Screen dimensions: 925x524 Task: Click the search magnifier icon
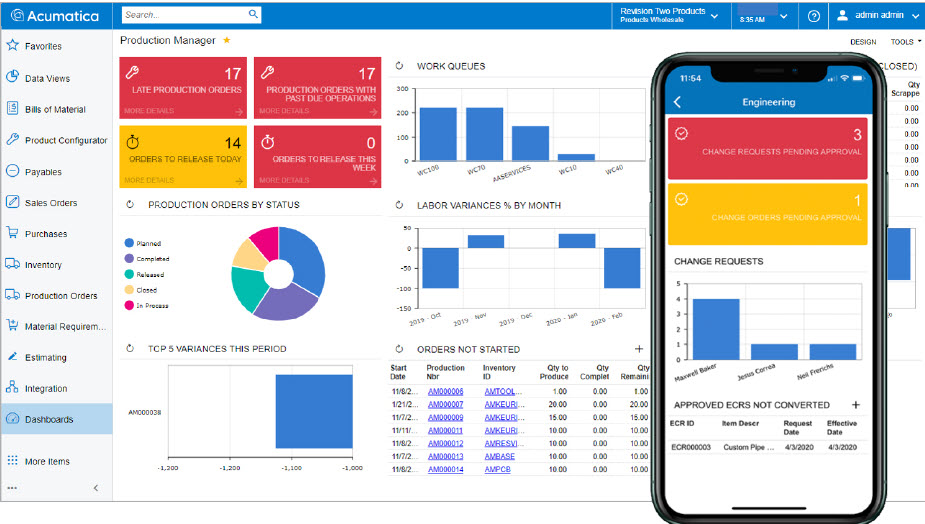click(253, 14)
